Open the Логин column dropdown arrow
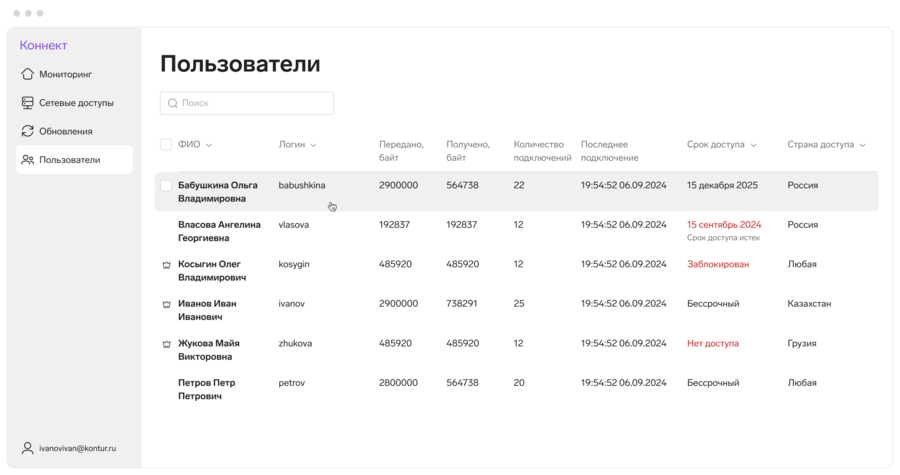 [313, 145]
